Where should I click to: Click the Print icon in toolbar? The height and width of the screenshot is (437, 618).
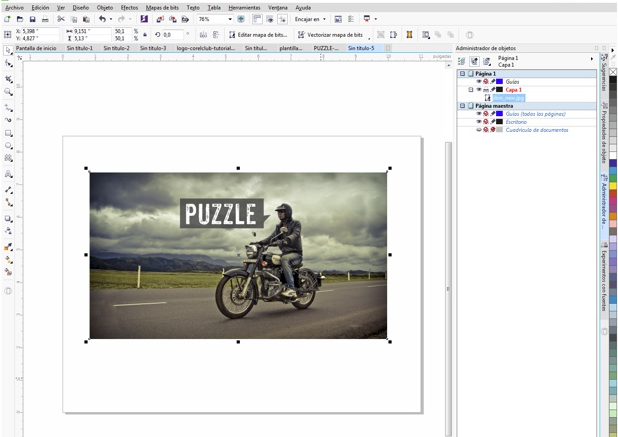click(46, 19)
